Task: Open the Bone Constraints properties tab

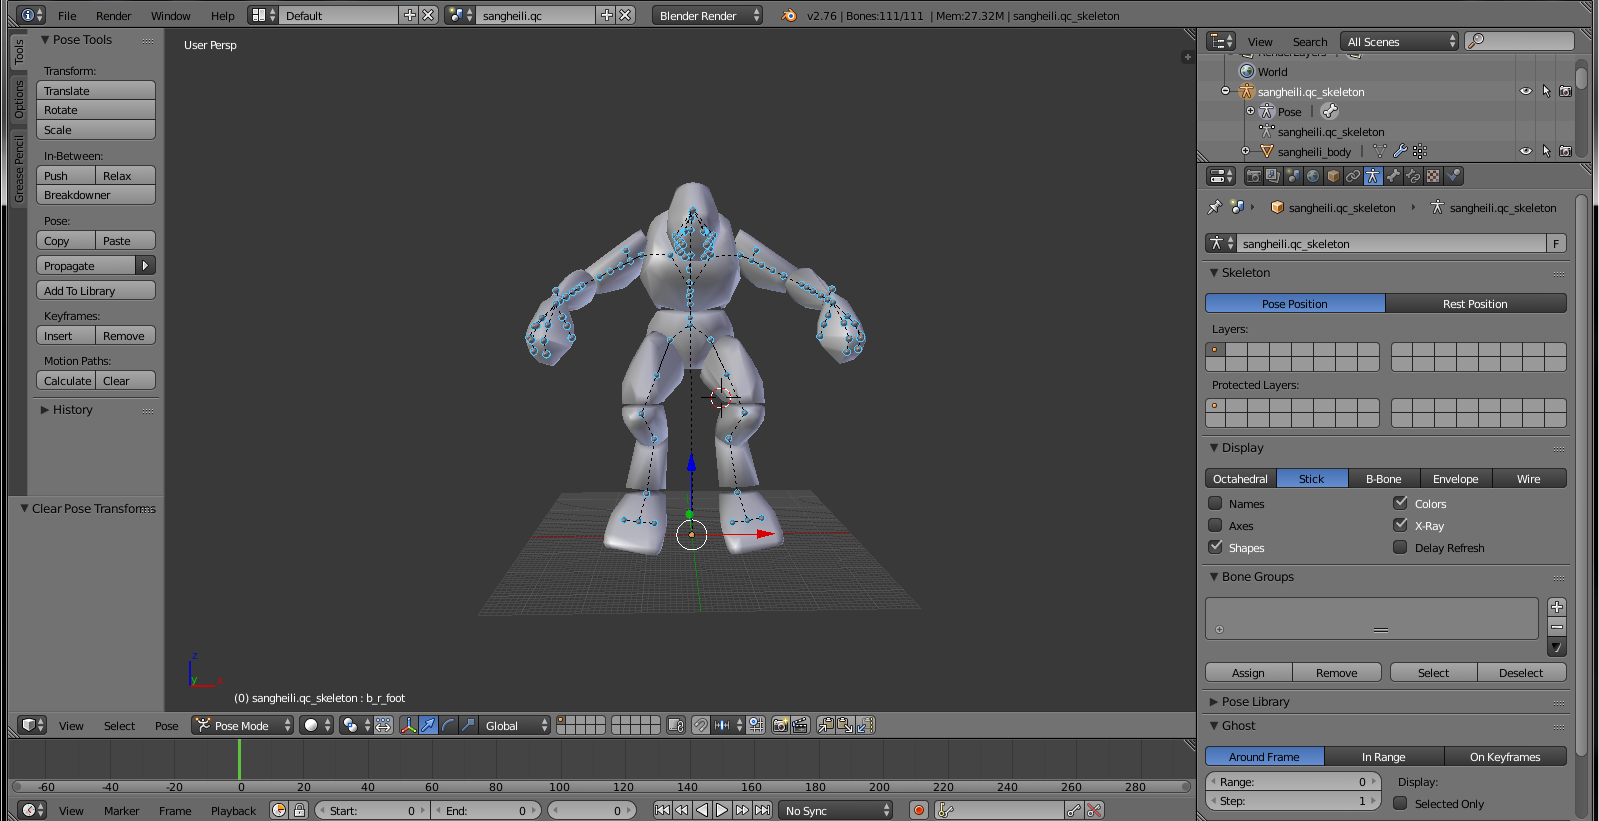Action: coord(1413,176)
